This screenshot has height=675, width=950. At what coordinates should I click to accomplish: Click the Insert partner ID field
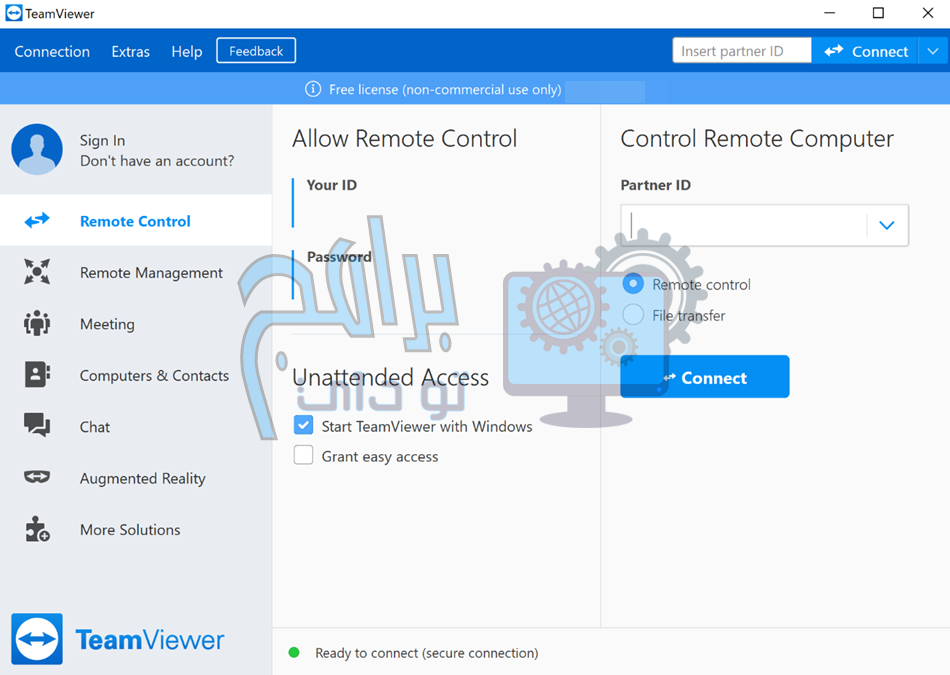click(x=740, y=51)
